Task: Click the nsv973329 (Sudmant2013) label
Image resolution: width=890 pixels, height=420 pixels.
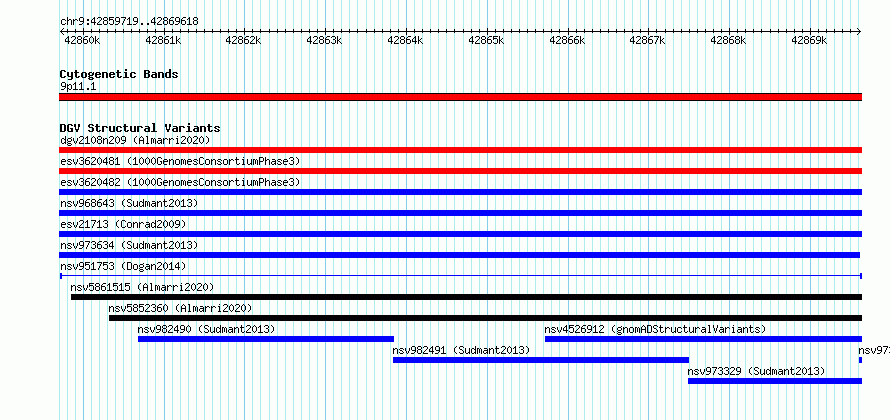Action: tap(756, 371)
